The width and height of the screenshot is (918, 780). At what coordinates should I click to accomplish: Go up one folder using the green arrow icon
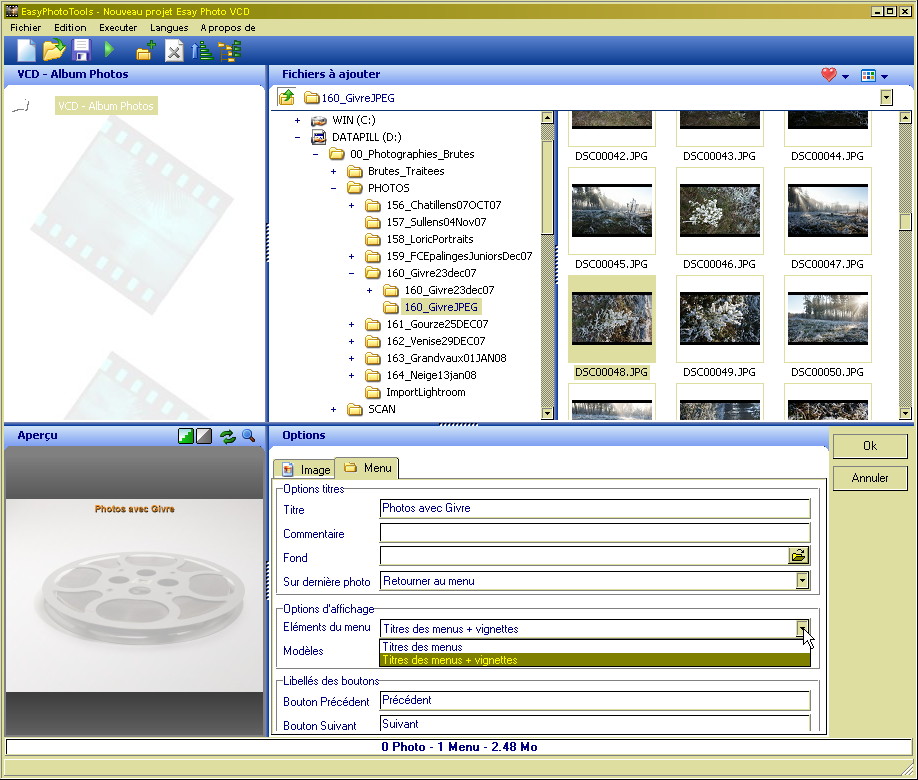click(287, 97)
